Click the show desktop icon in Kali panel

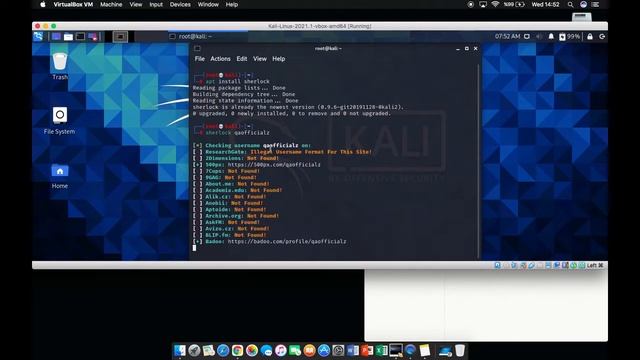56,37
